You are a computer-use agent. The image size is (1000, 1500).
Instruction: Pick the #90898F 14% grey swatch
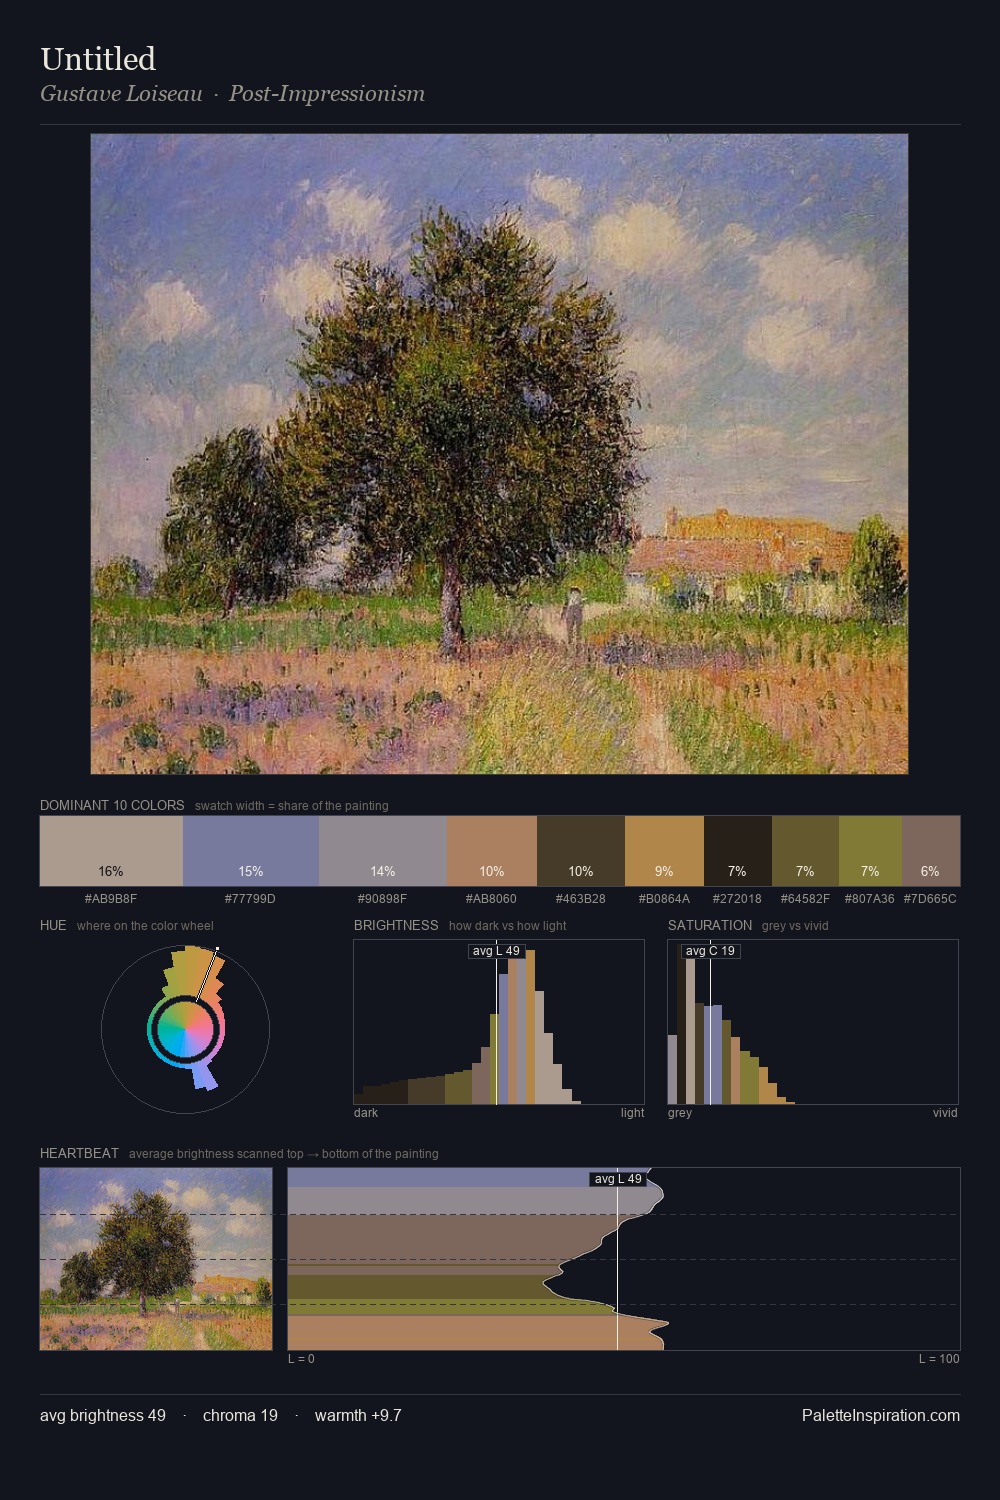pos(383,851)
